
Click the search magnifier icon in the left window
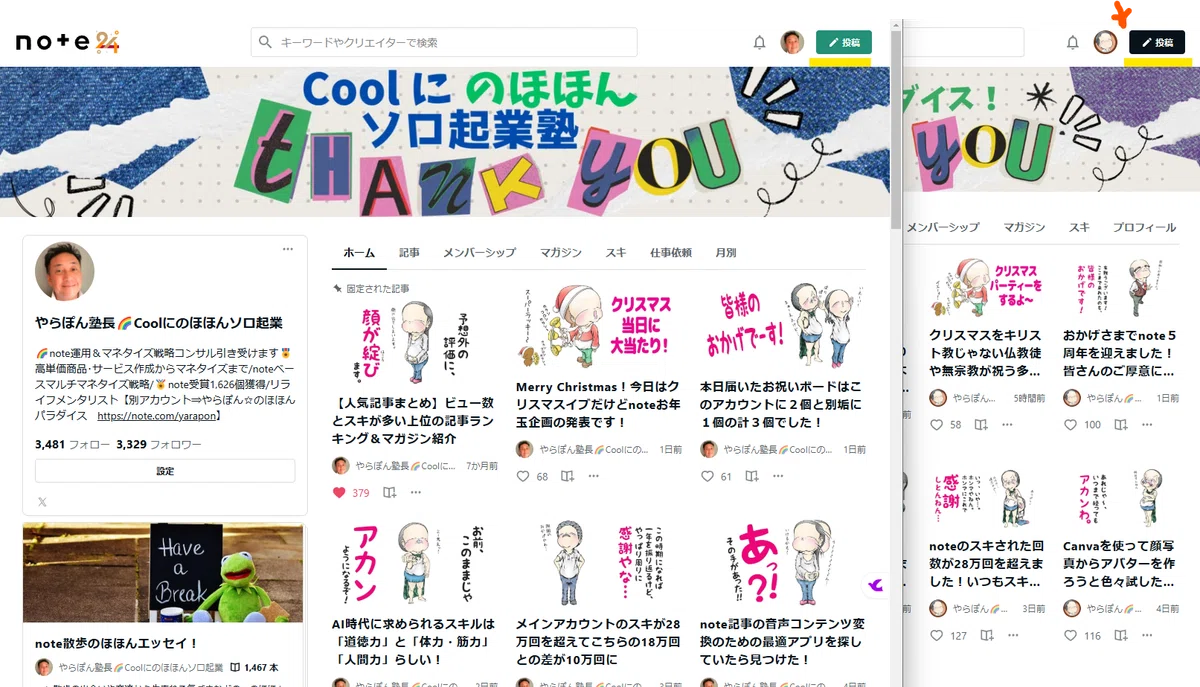[x=265, y=42]
